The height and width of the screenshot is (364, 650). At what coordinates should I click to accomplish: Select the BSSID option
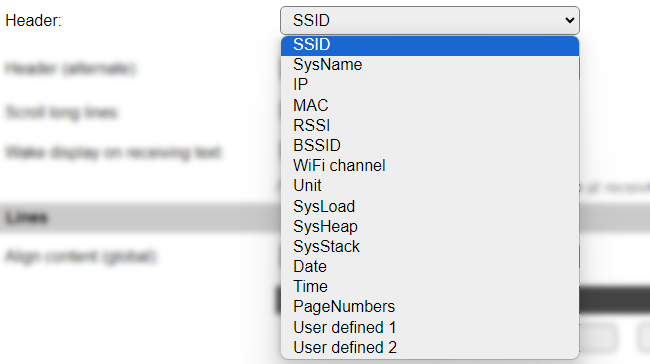click(x=430, y=146)
